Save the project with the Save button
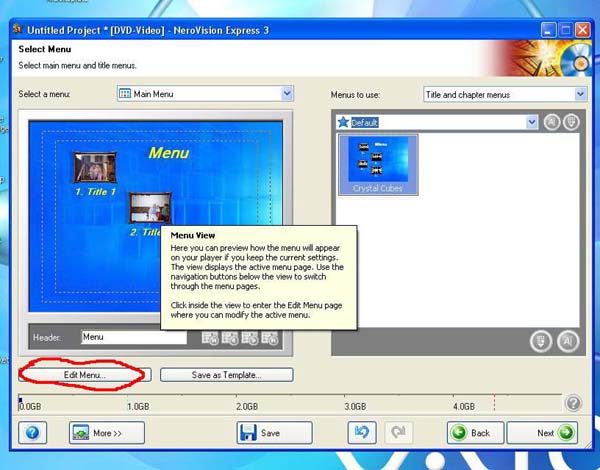 [x=274, y=433]
